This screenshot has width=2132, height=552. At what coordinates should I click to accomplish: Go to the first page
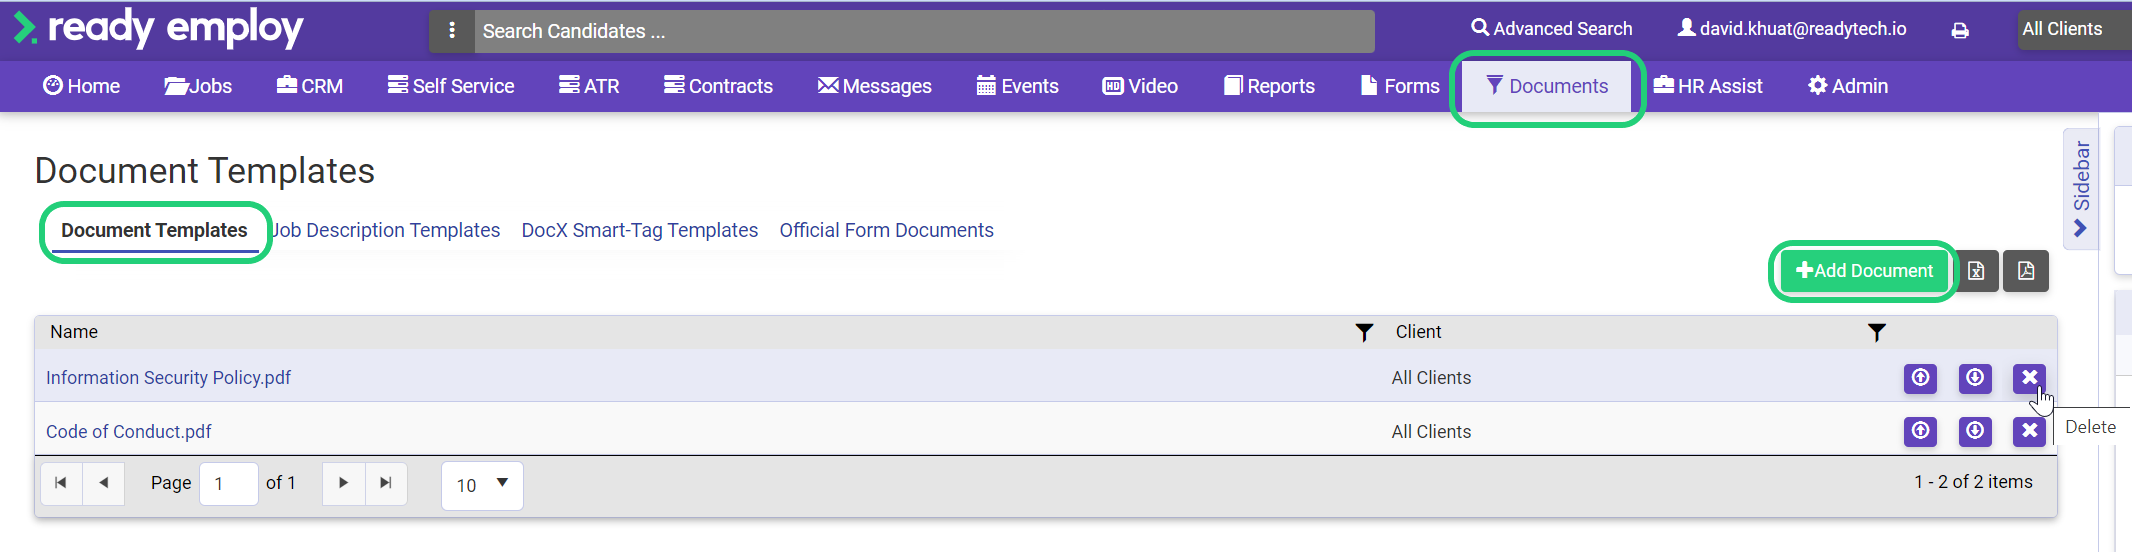tap(61, 483)
